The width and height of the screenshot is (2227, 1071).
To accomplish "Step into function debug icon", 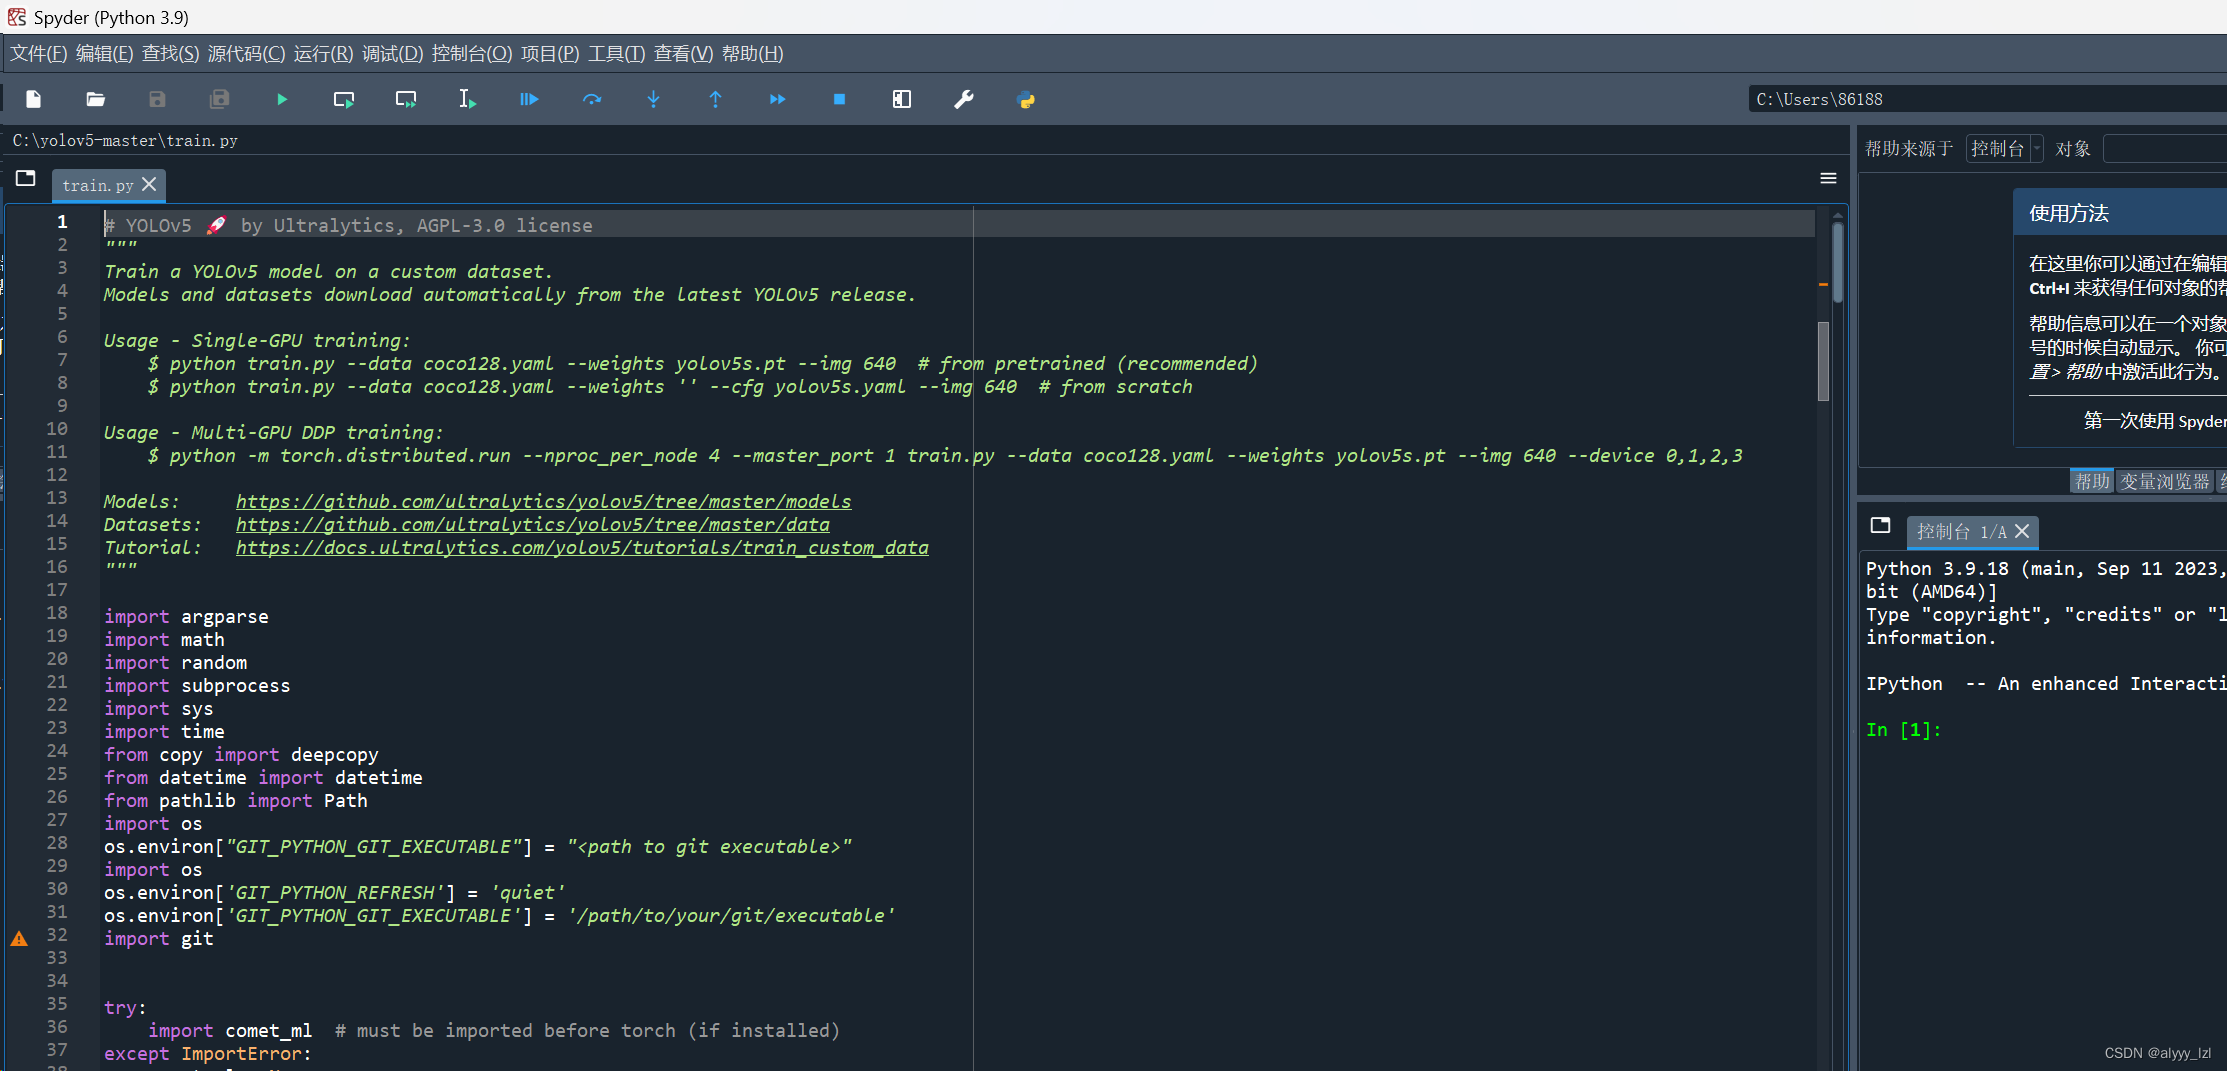I will coord(654,99).
